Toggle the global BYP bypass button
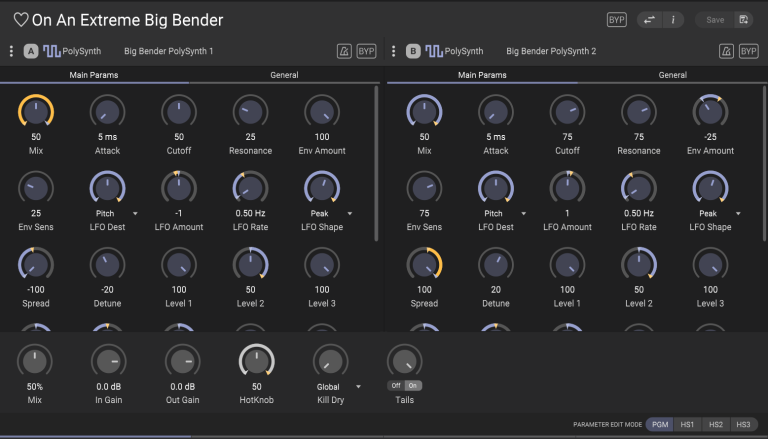The height and width of the screenshot is (439, 768). [616, 20]
